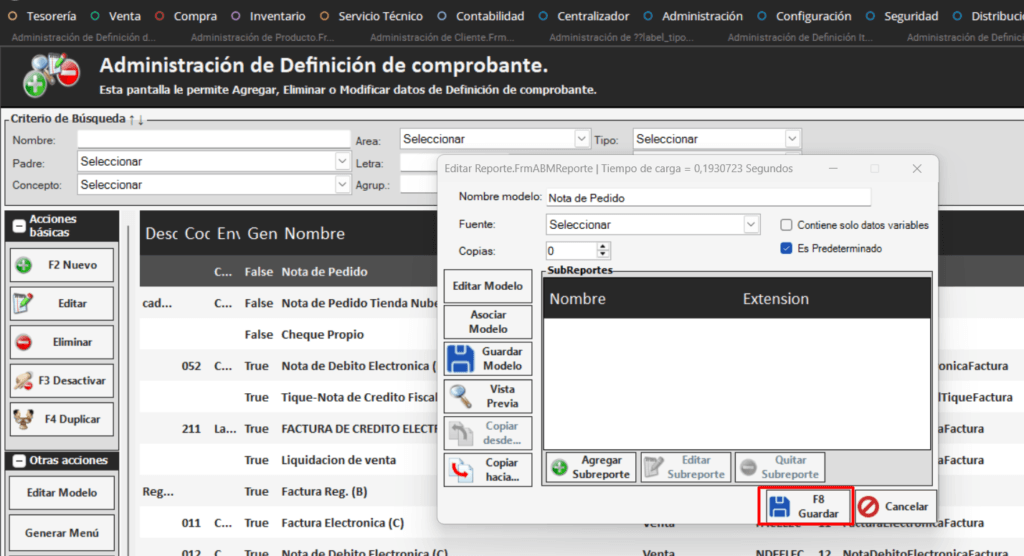Click the Guardar Modelo floppy disk icon
The width and height of the screenshot is (1024, 556).
coord(461,359)
